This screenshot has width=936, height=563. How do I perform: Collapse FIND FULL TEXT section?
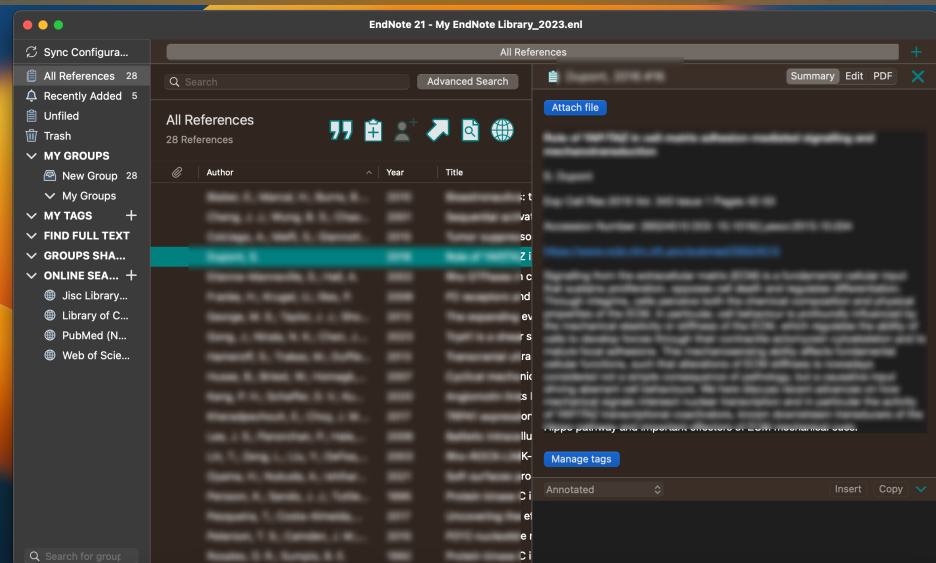coord(32,236)
